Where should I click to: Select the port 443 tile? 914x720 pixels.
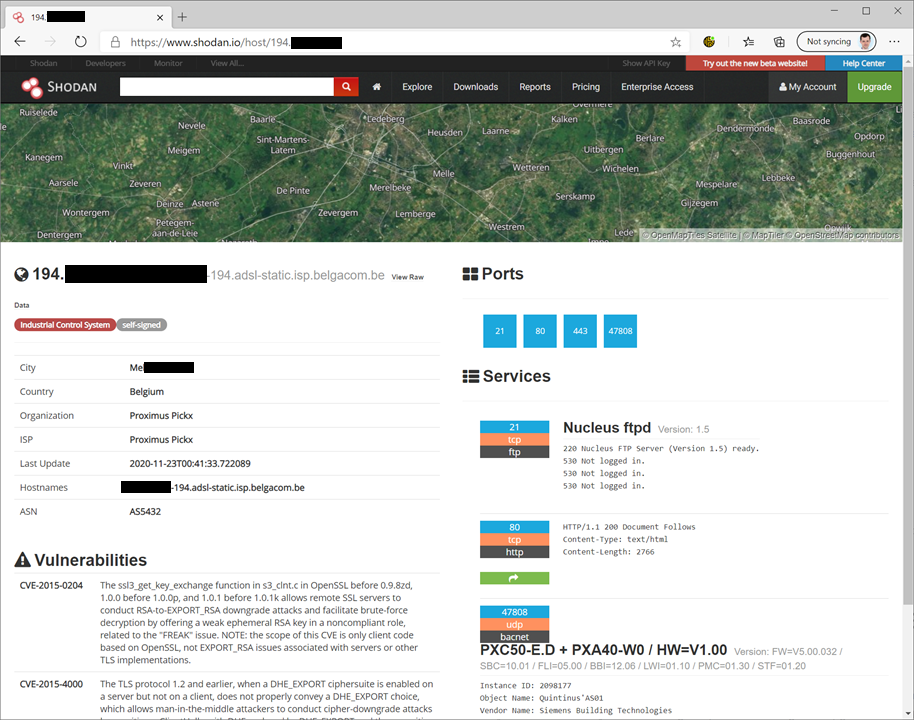click(x=580, y=331)
